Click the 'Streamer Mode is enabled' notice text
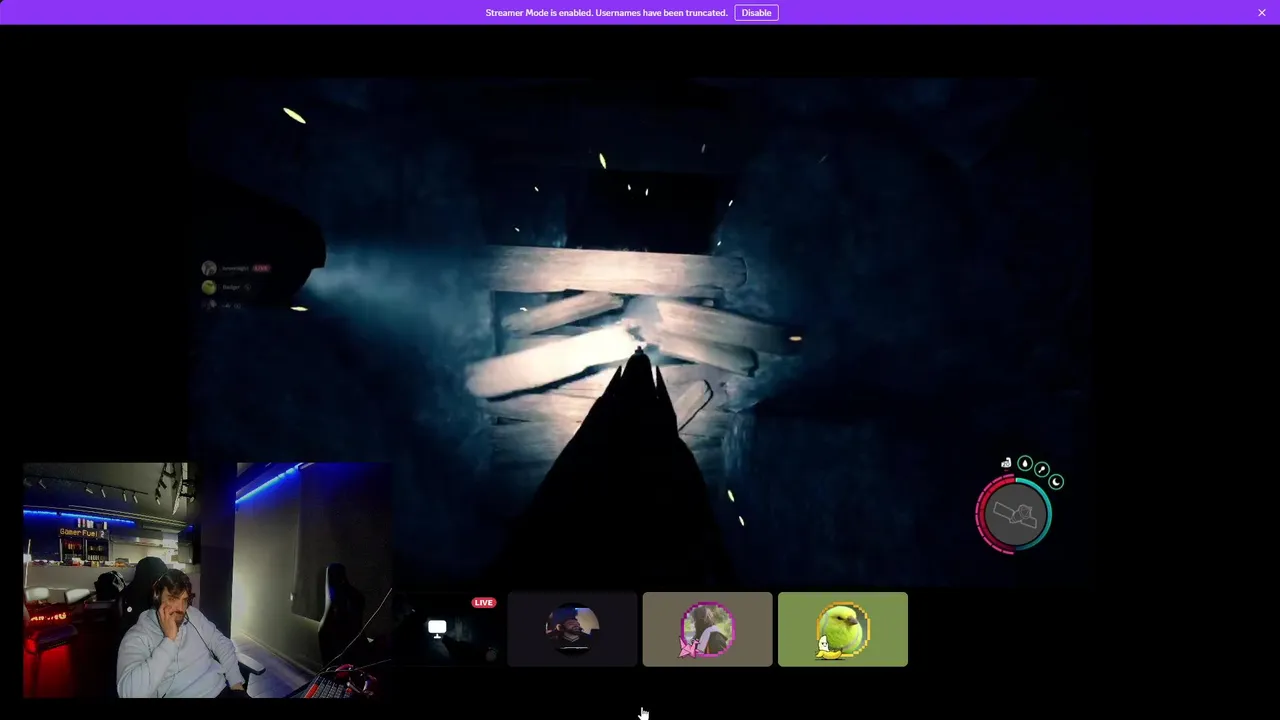 (606, 13)
